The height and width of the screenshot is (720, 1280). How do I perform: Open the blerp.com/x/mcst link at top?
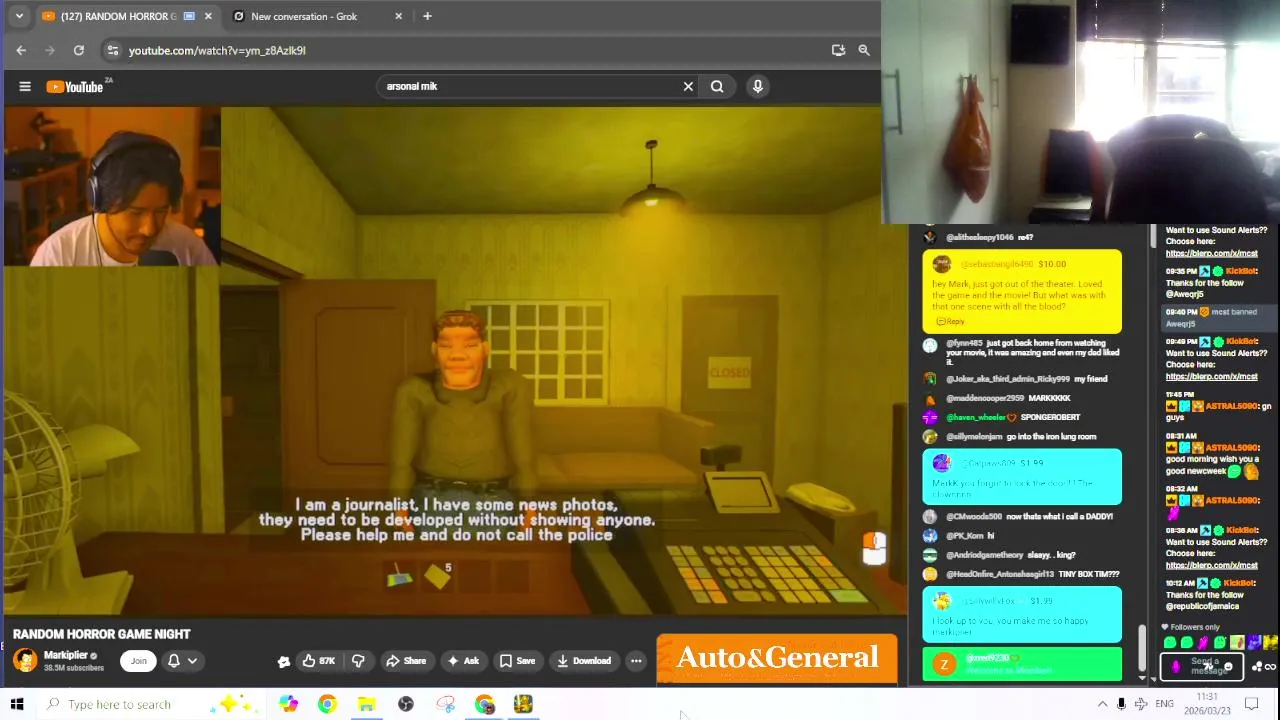click(x=1212, y=253)
